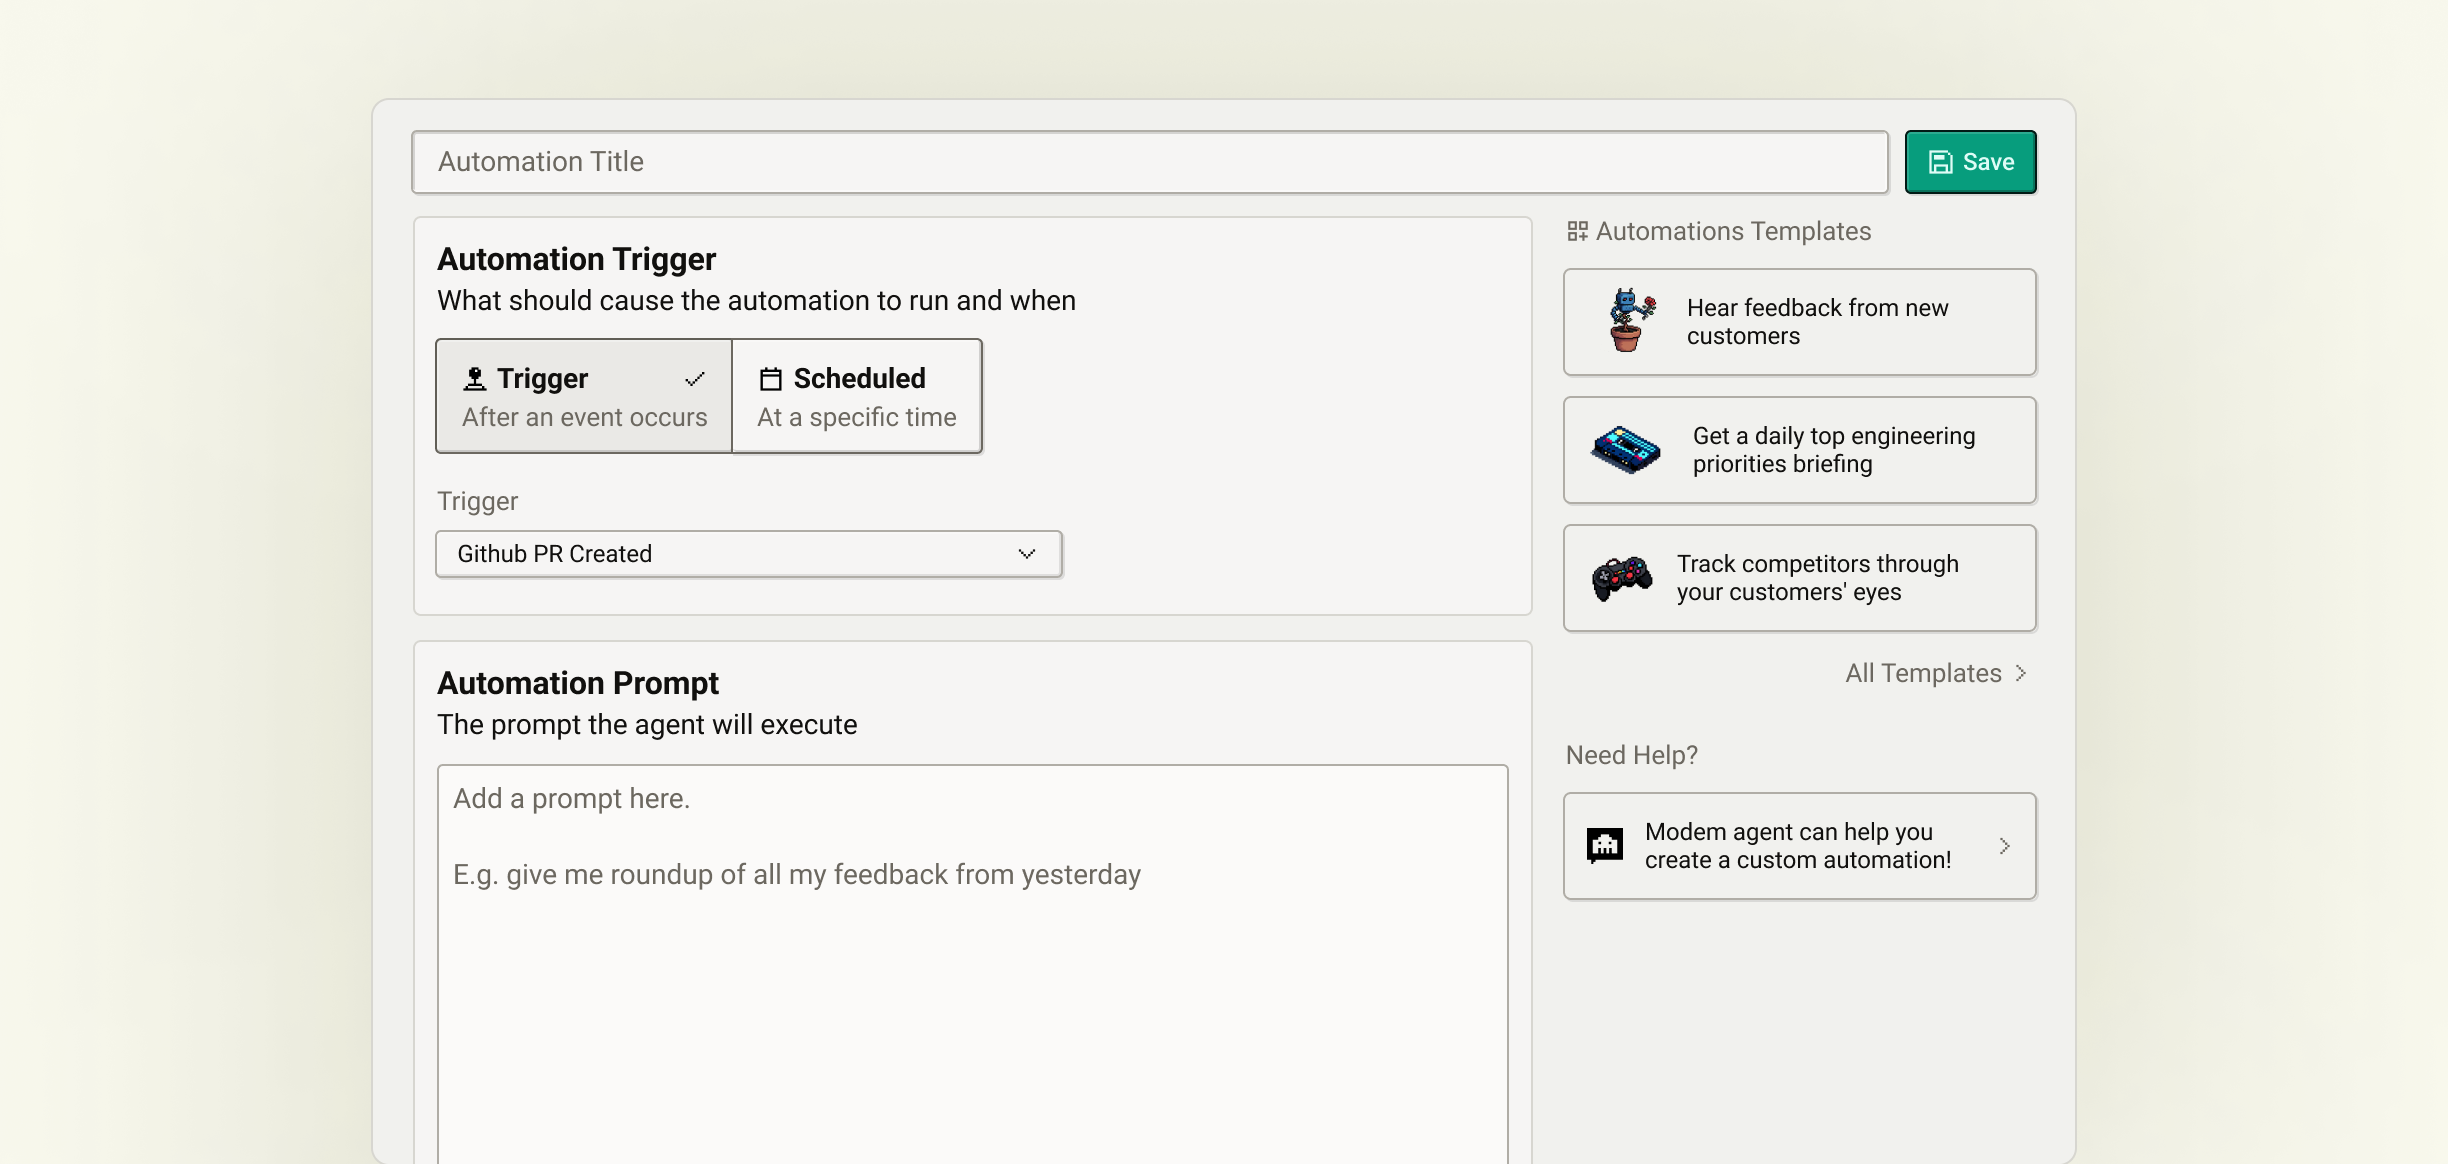
Task: Select the Scheduled option card
Action: click(857, 396)
